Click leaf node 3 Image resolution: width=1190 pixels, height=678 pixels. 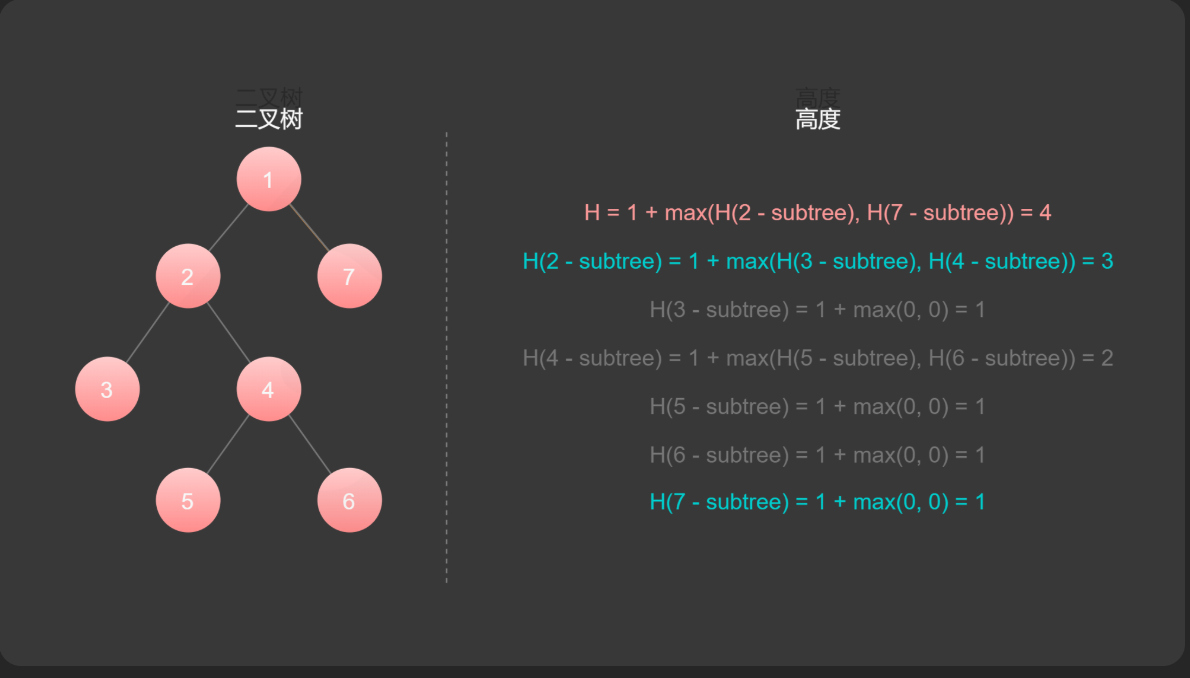[x=107, y=389]
